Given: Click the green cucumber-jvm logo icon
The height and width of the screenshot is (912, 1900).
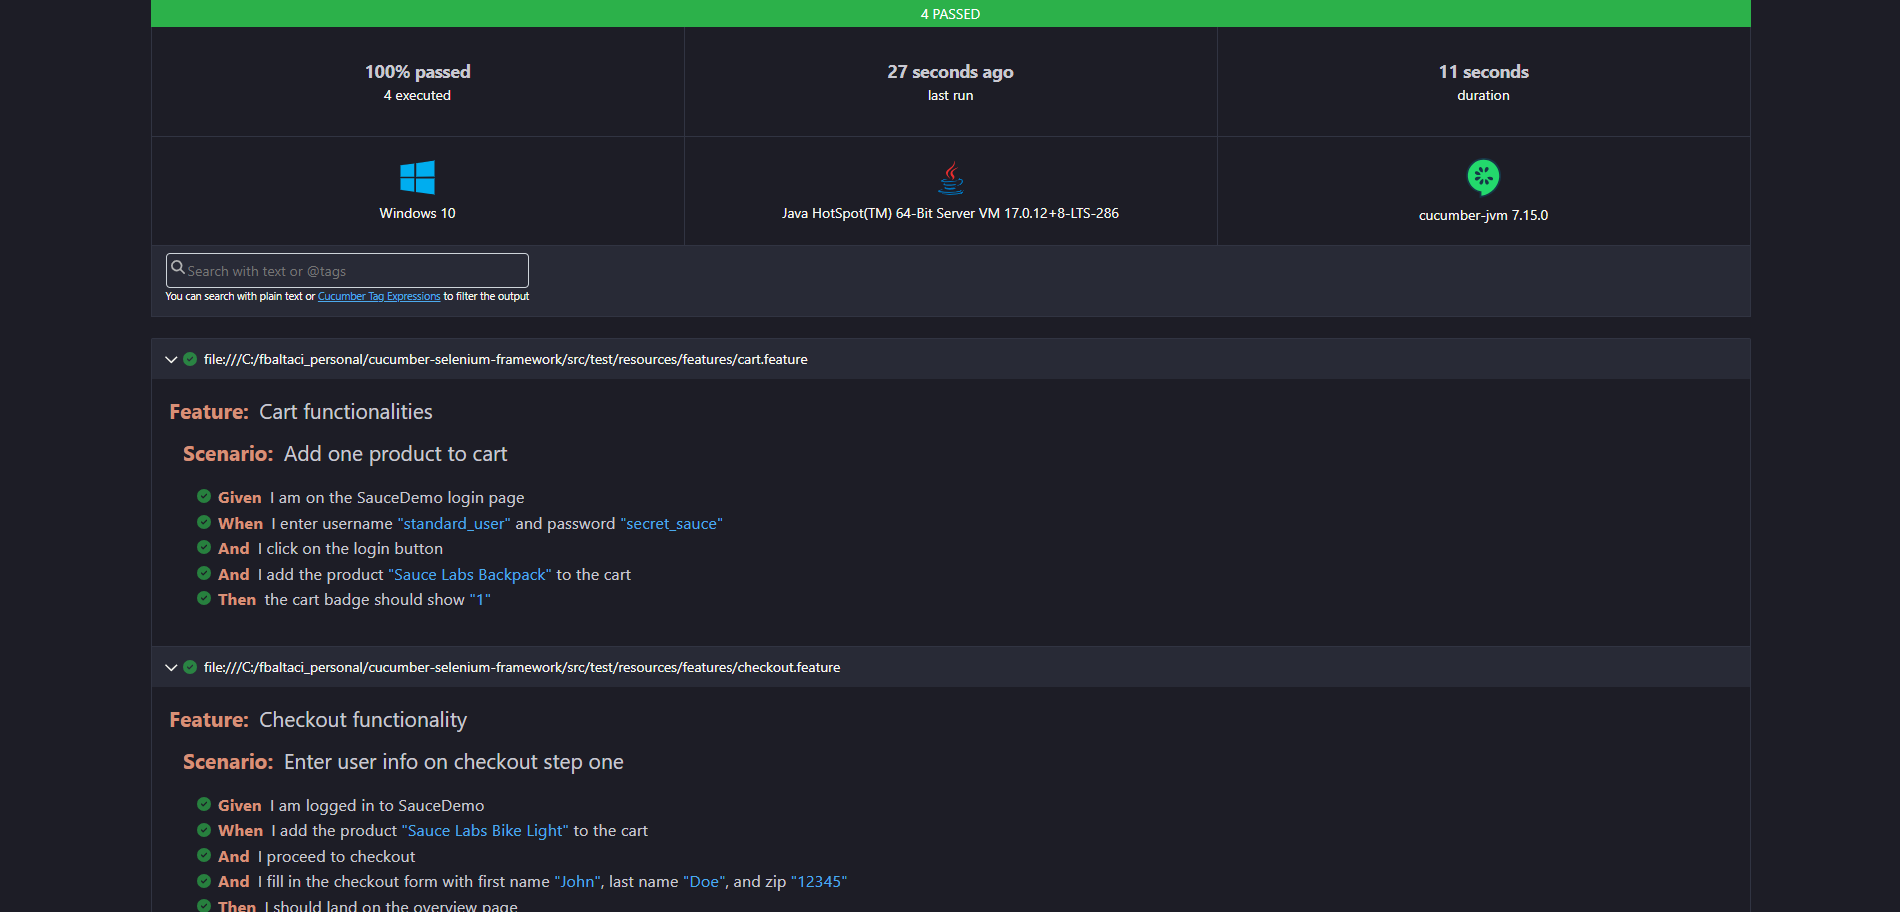Looking at the screenshot, I should [1483, 178].
